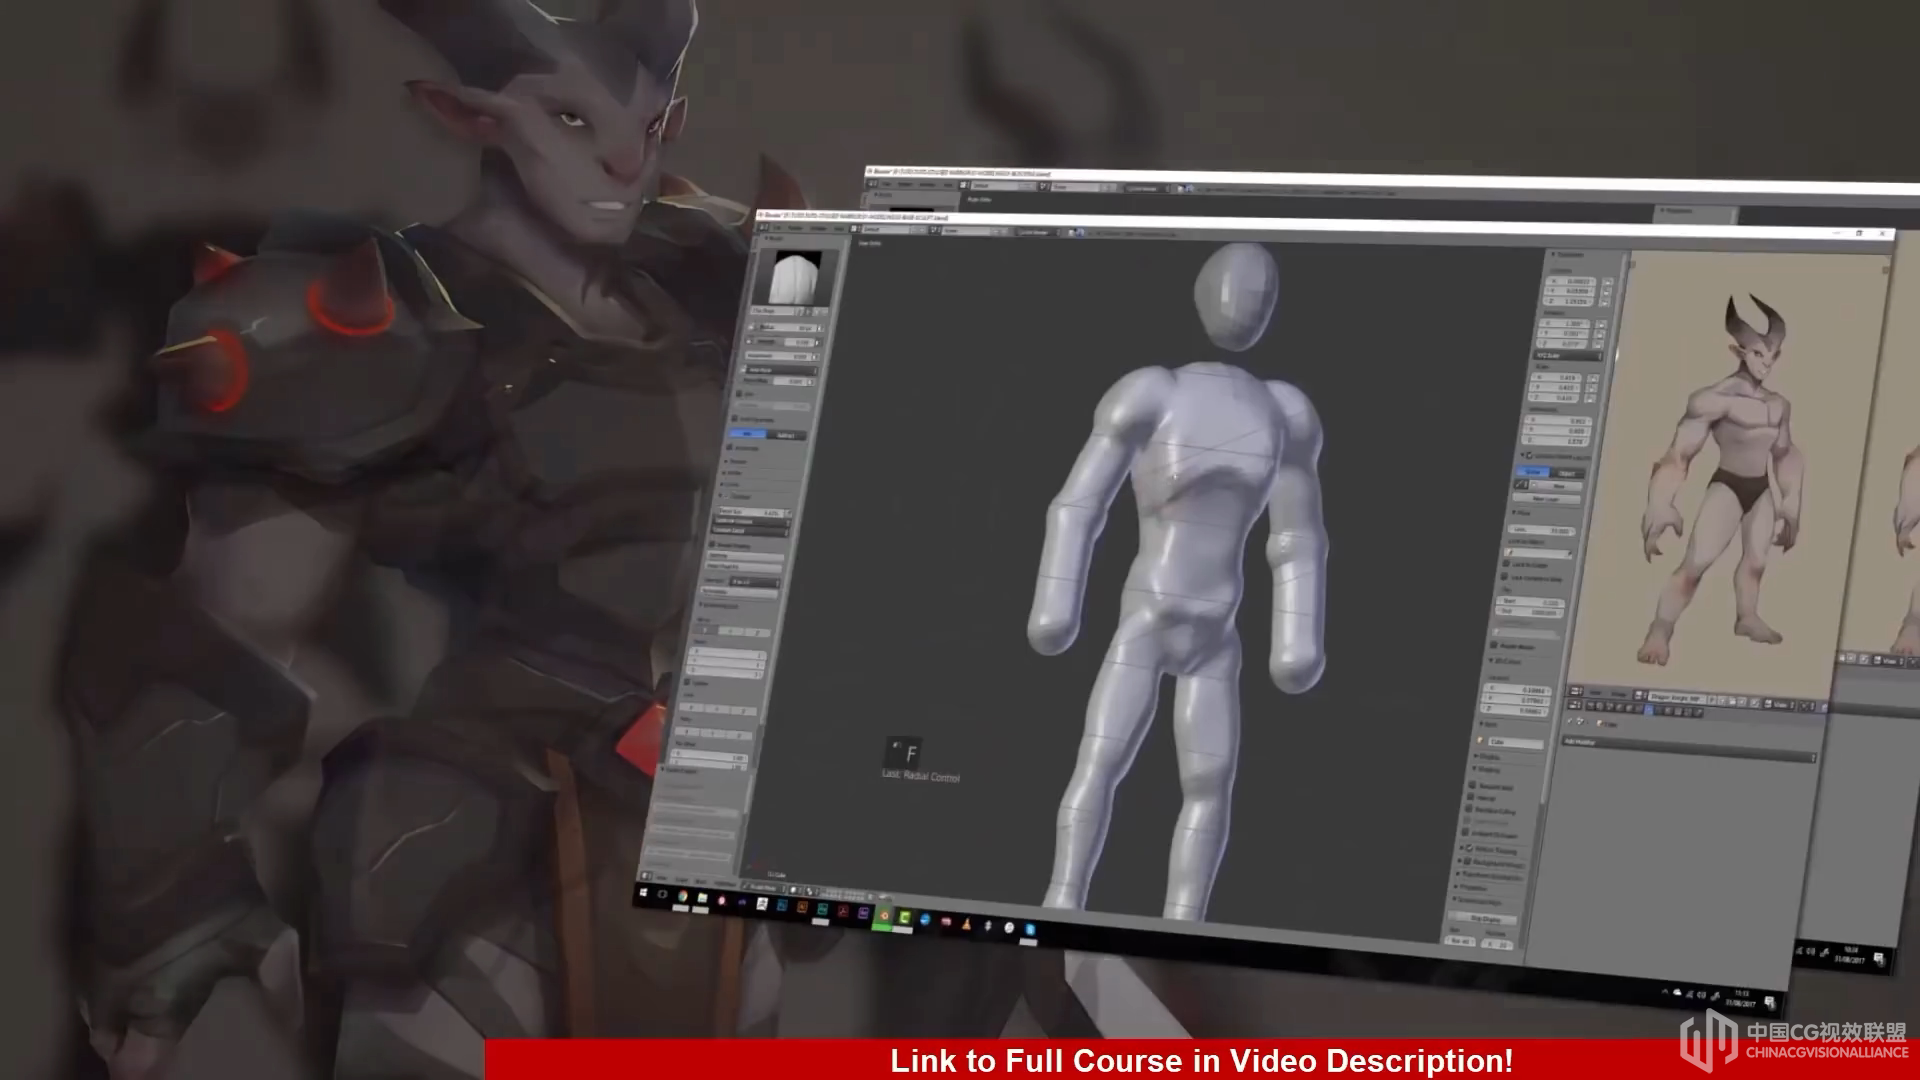The image size is (1920, 1080).
Task: Click the Symmetrize button
Action: click(x=739, y=591)
